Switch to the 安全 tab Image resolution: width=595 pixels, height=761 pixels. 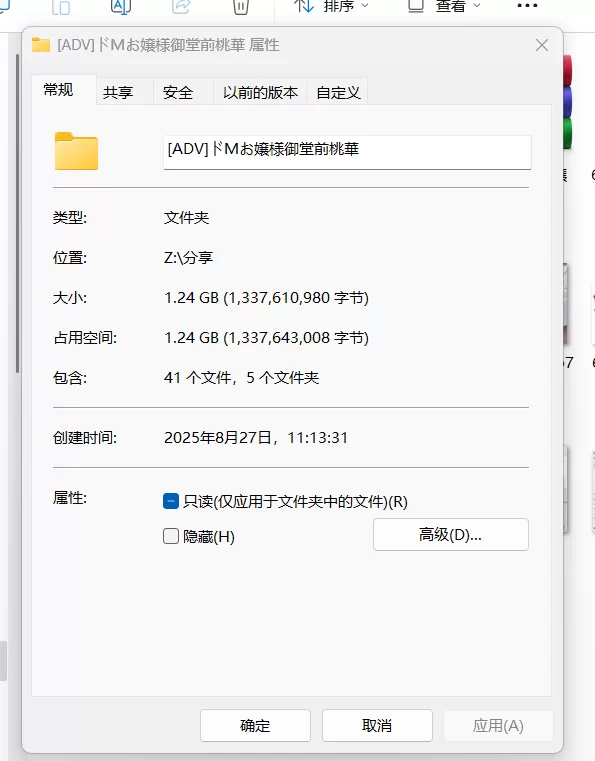tap(178, 92)
